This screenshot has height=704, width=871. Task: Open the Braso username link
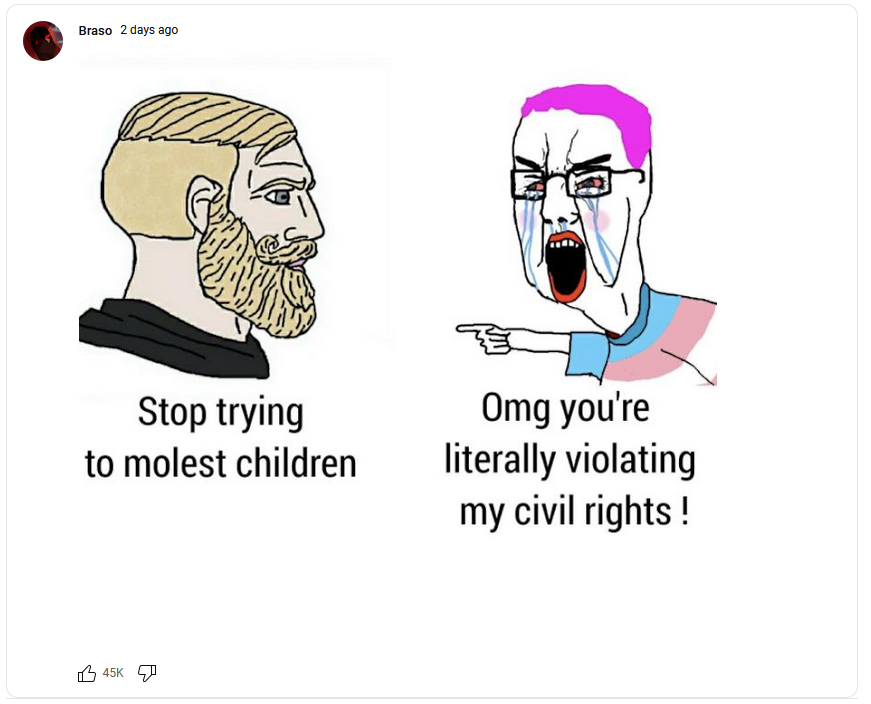pos(95,31)
